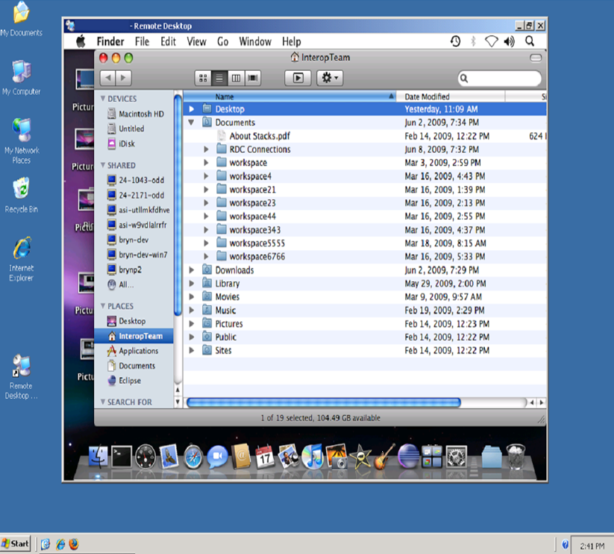Launch Terminal in the dock
Screen dimensions: 614x554
[x=122, y=457]
